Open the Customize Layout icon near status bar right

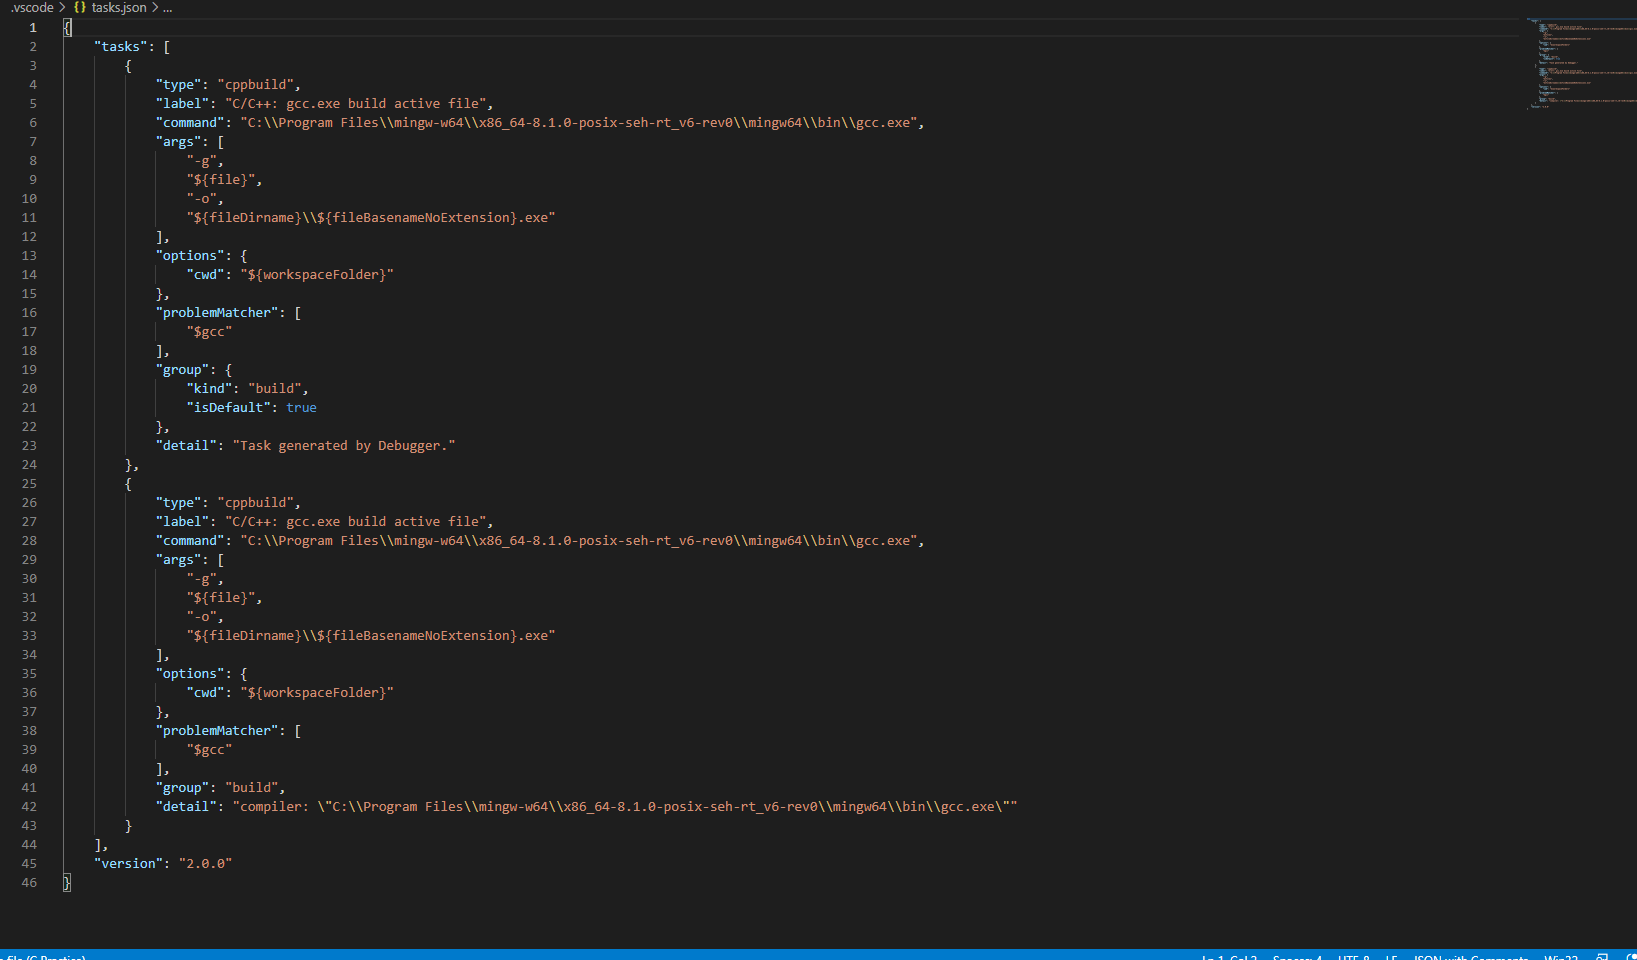click(x=1603, y=955)
